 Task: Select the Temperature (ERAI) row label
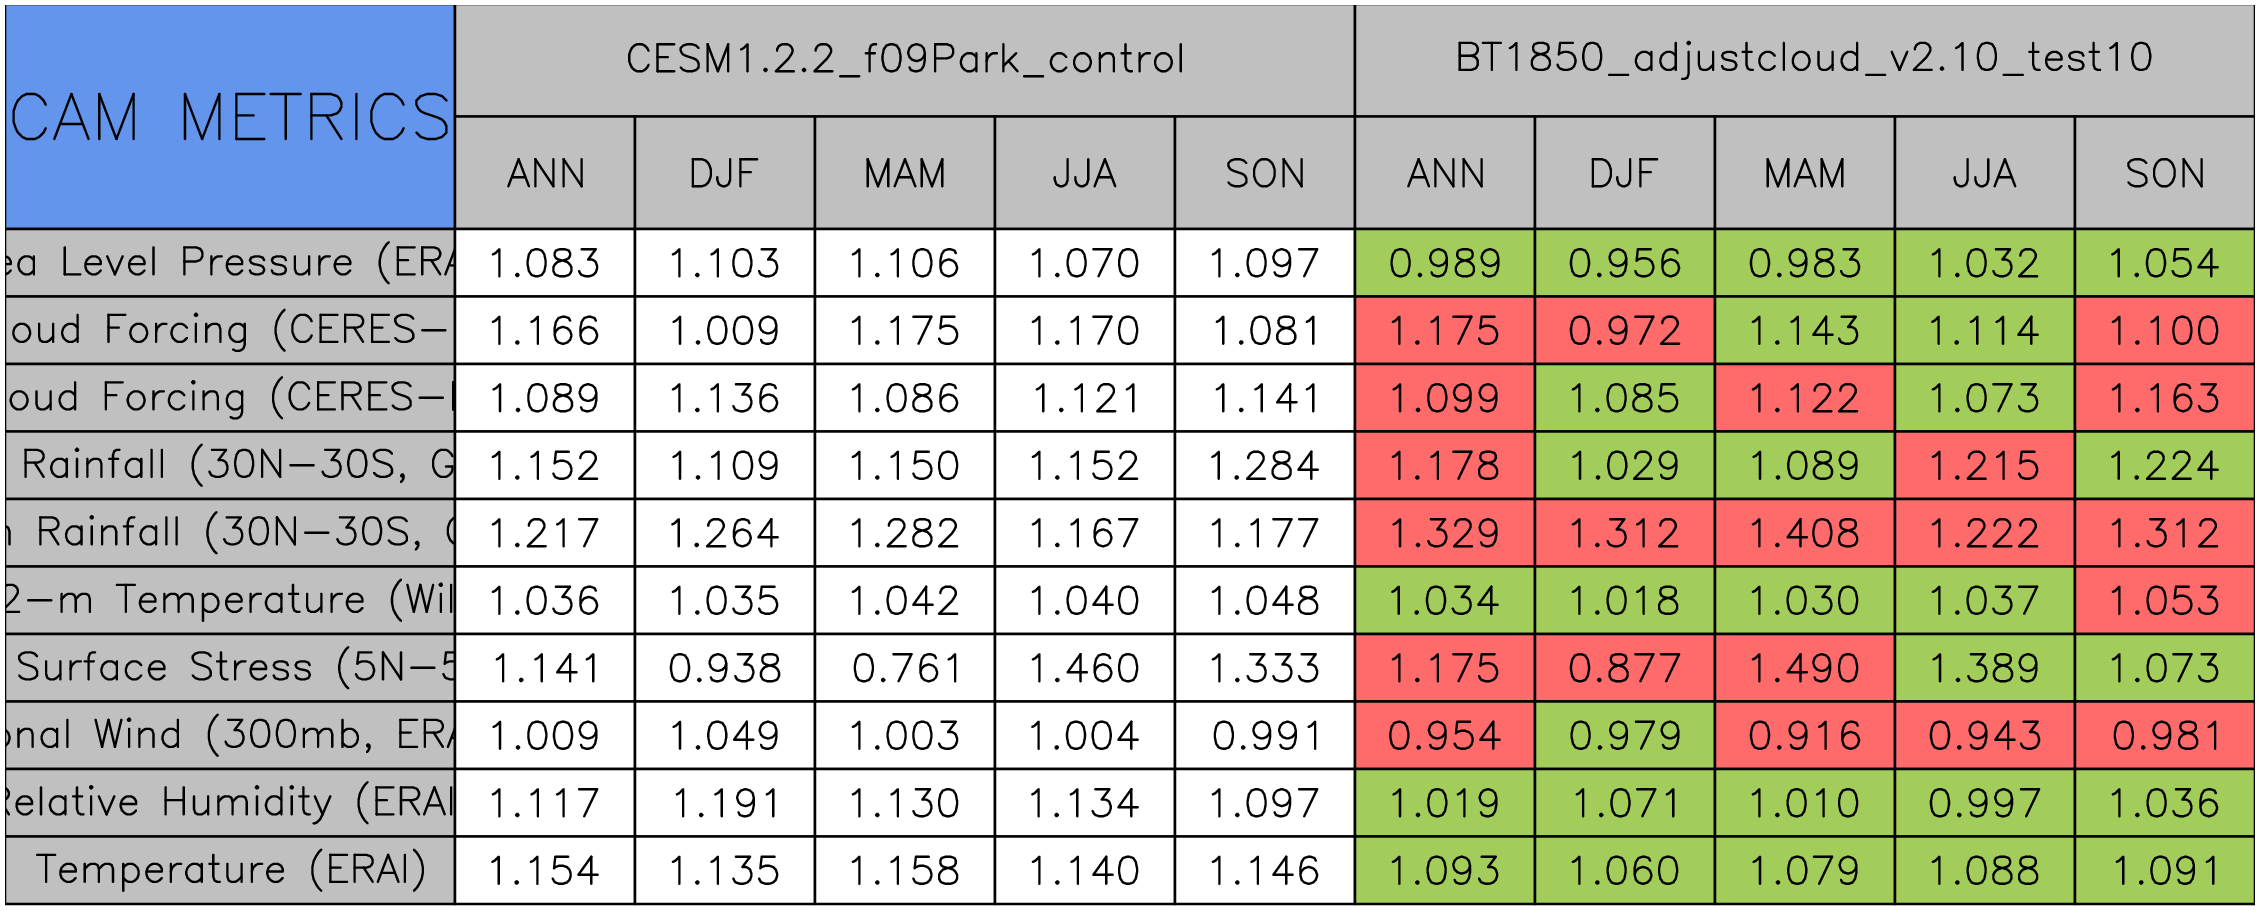(x=230, y=870)
